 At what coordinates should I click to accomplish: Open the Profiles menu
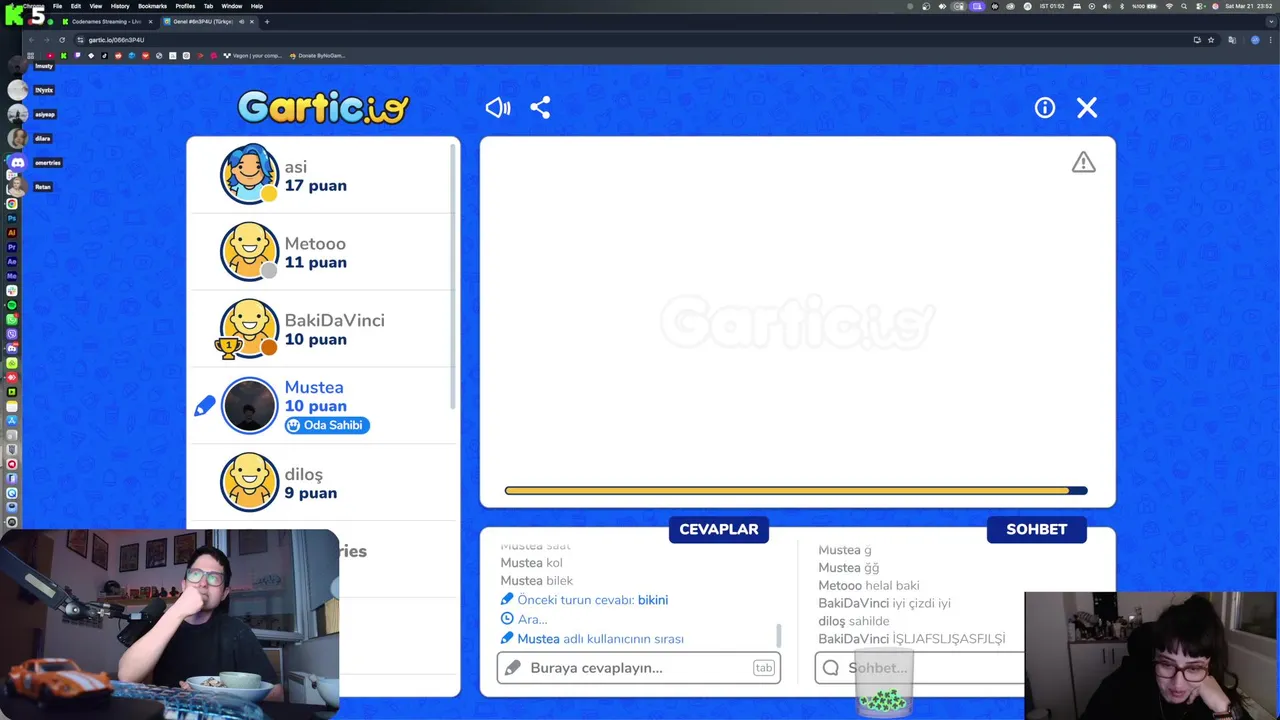tap(185, 6)
